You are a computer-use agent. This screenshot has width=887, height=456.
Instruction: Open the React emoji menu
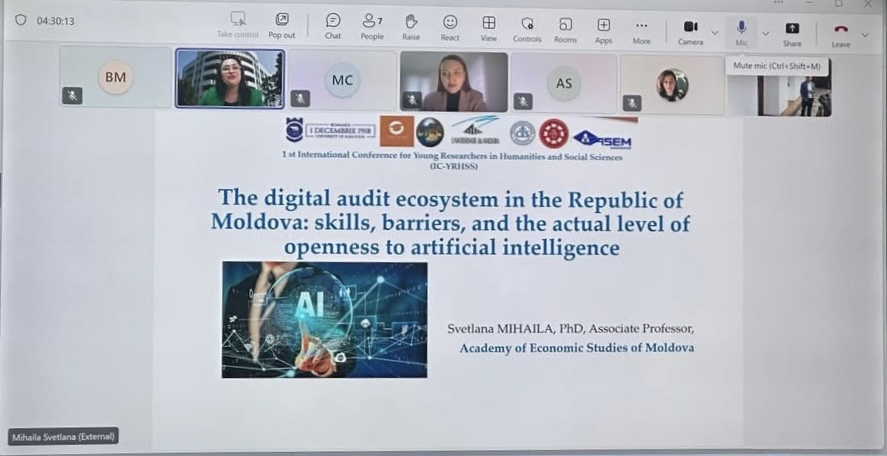[x=450, y=26]
